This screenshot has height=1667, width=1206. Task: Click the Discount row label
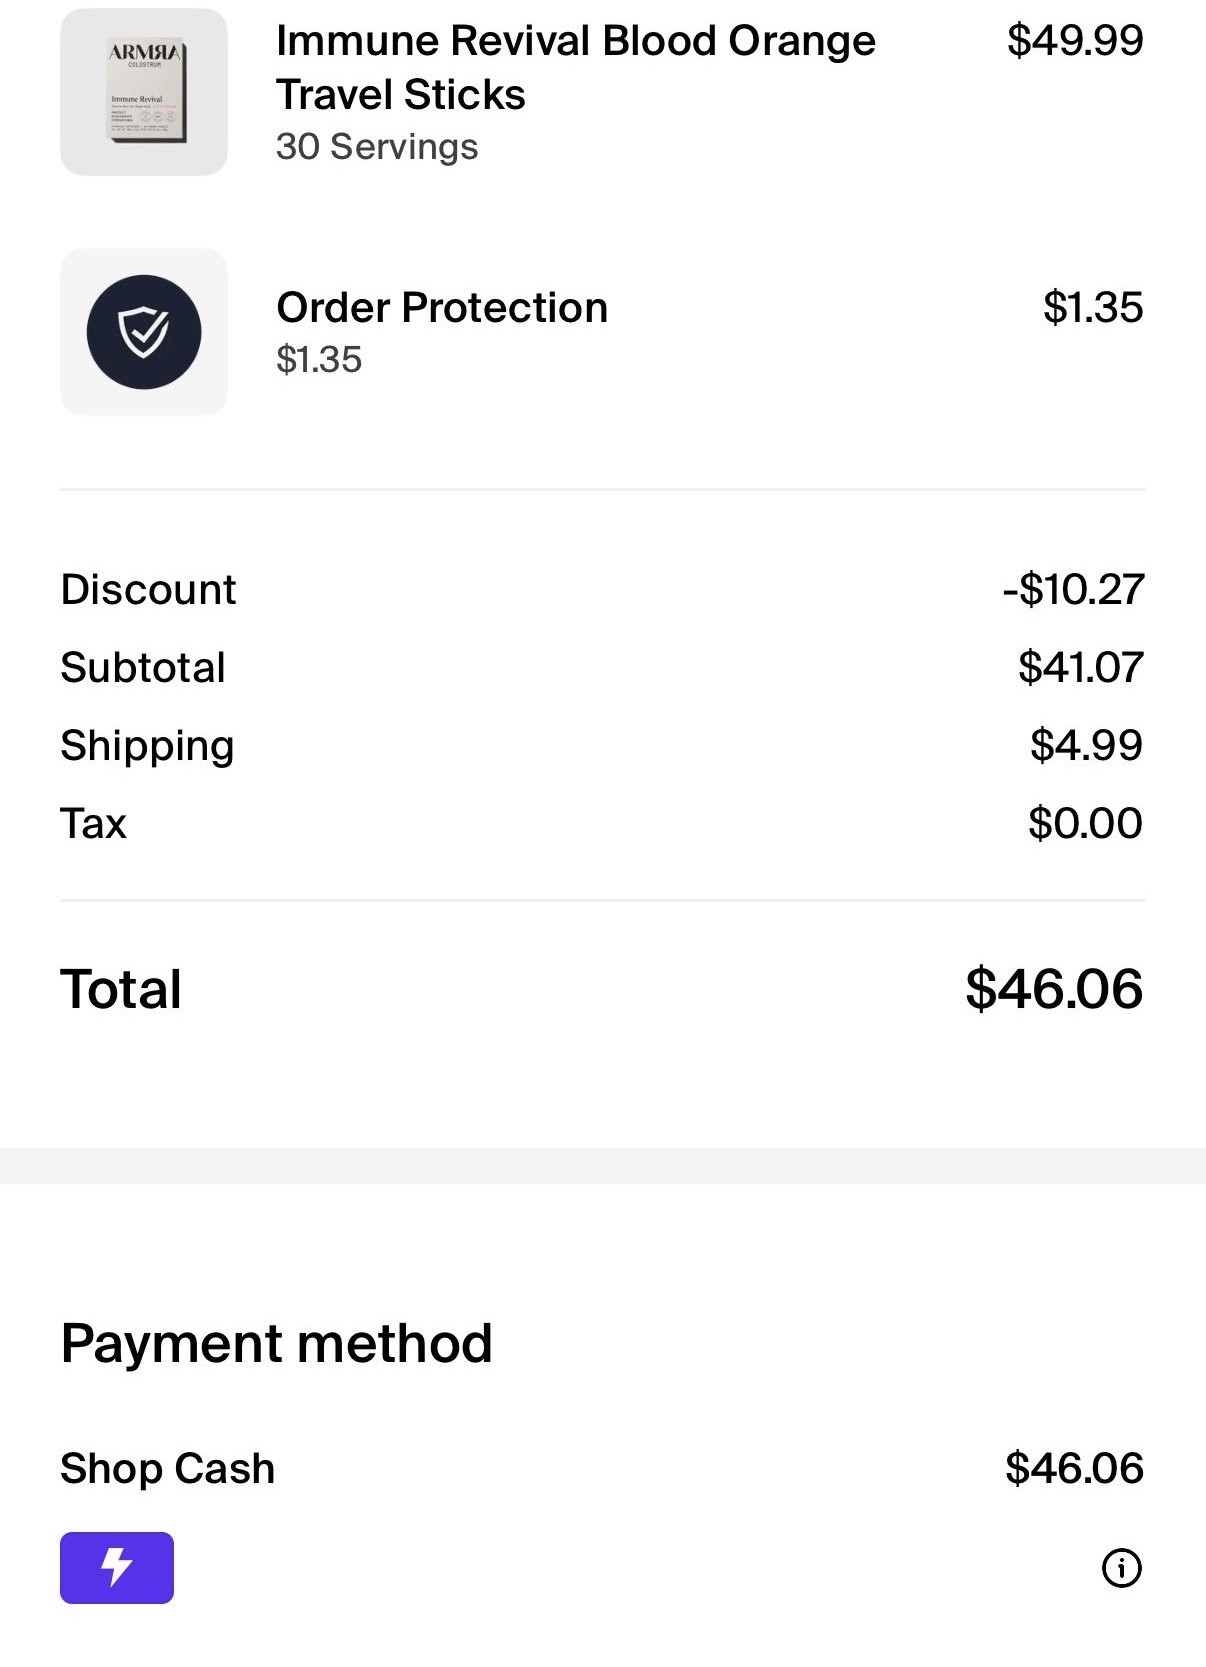point(148,589)
